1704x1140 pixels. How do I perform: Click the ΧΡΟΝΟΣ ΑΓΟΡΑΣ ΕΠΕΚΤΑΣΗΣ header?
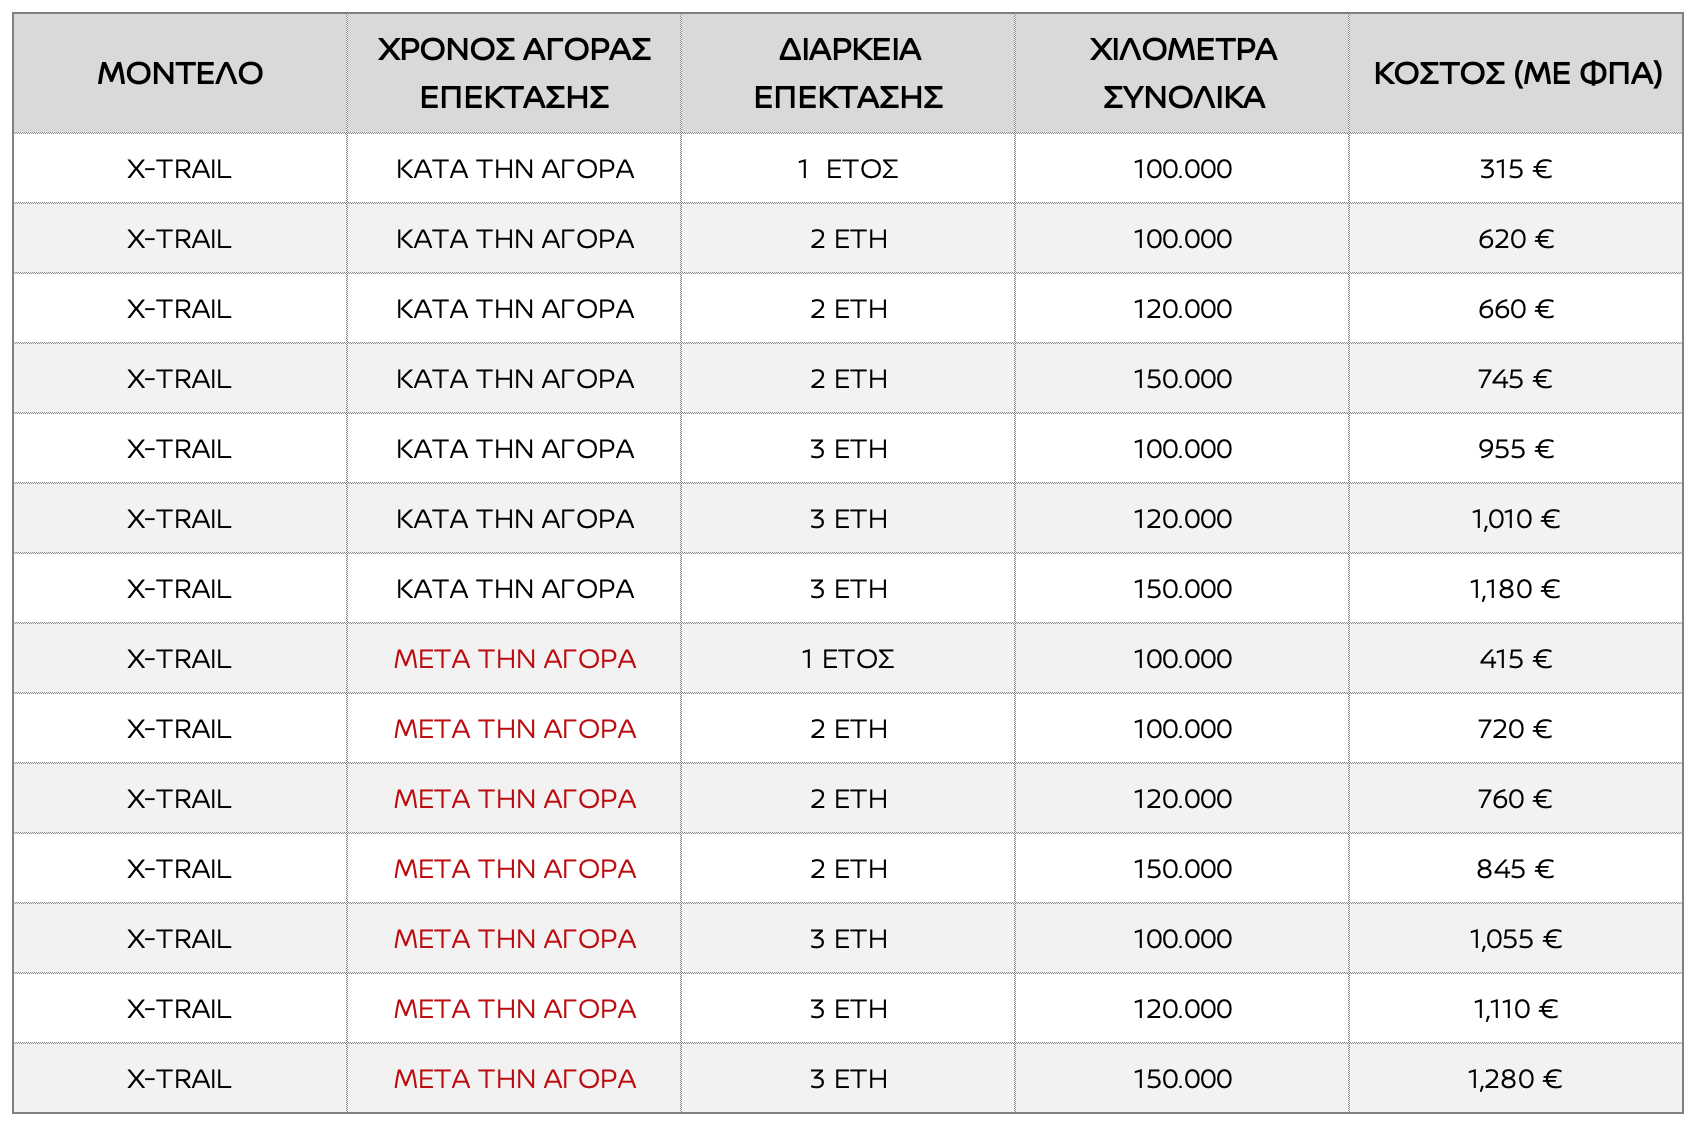514,73
